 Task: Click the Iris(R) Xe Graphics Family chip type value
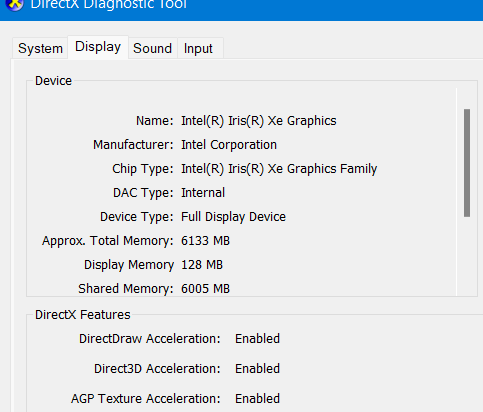pos(279,169)
